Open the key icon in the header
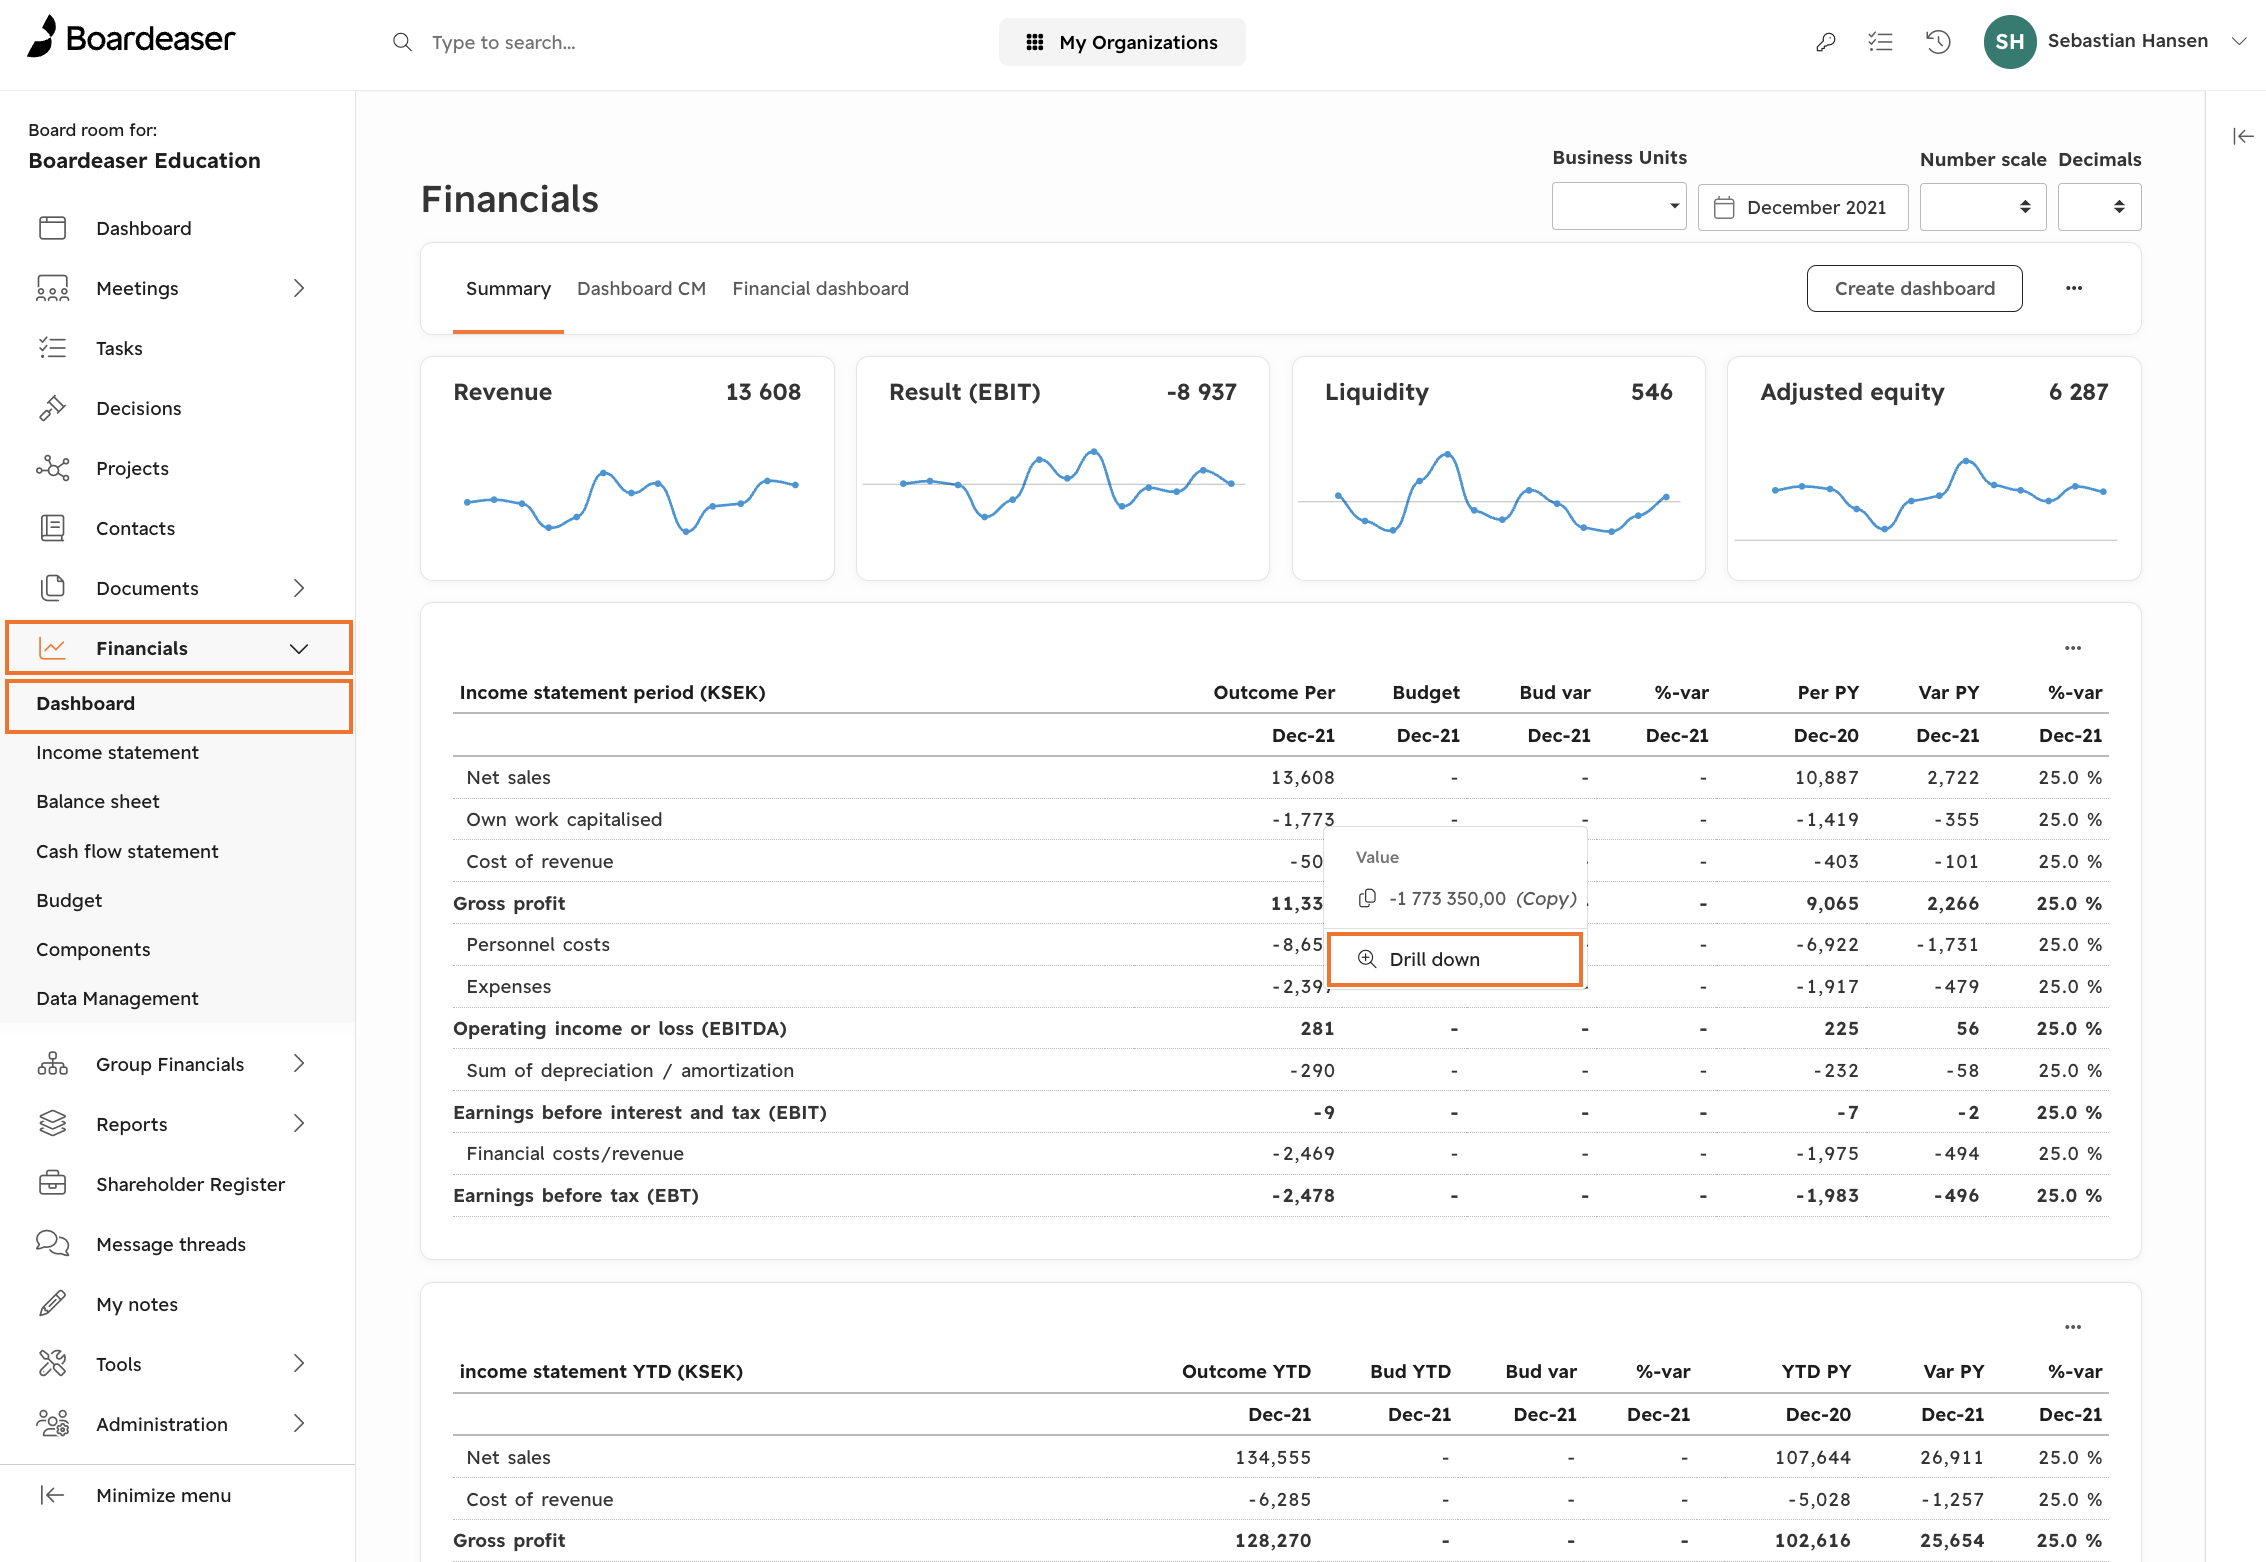The width and height of the screenshot is (2266, 1562). (1826, 42)
